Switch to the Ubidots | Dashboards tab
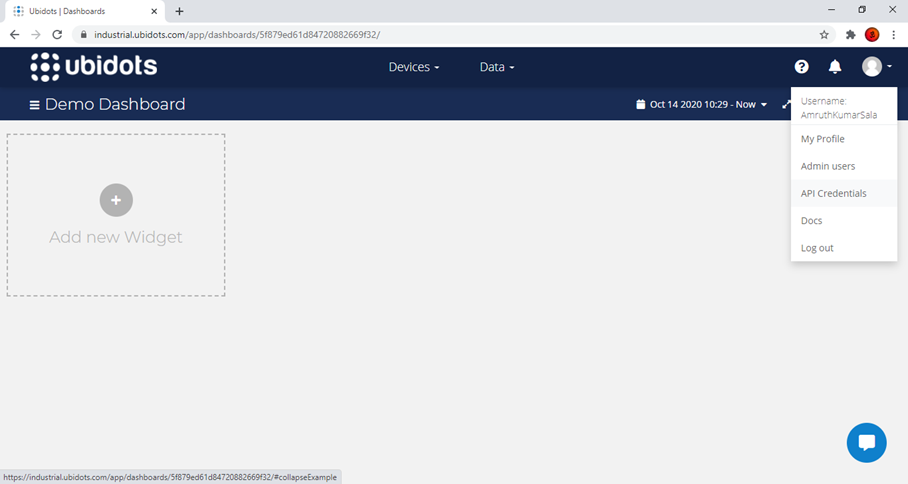 coord(85,11)
